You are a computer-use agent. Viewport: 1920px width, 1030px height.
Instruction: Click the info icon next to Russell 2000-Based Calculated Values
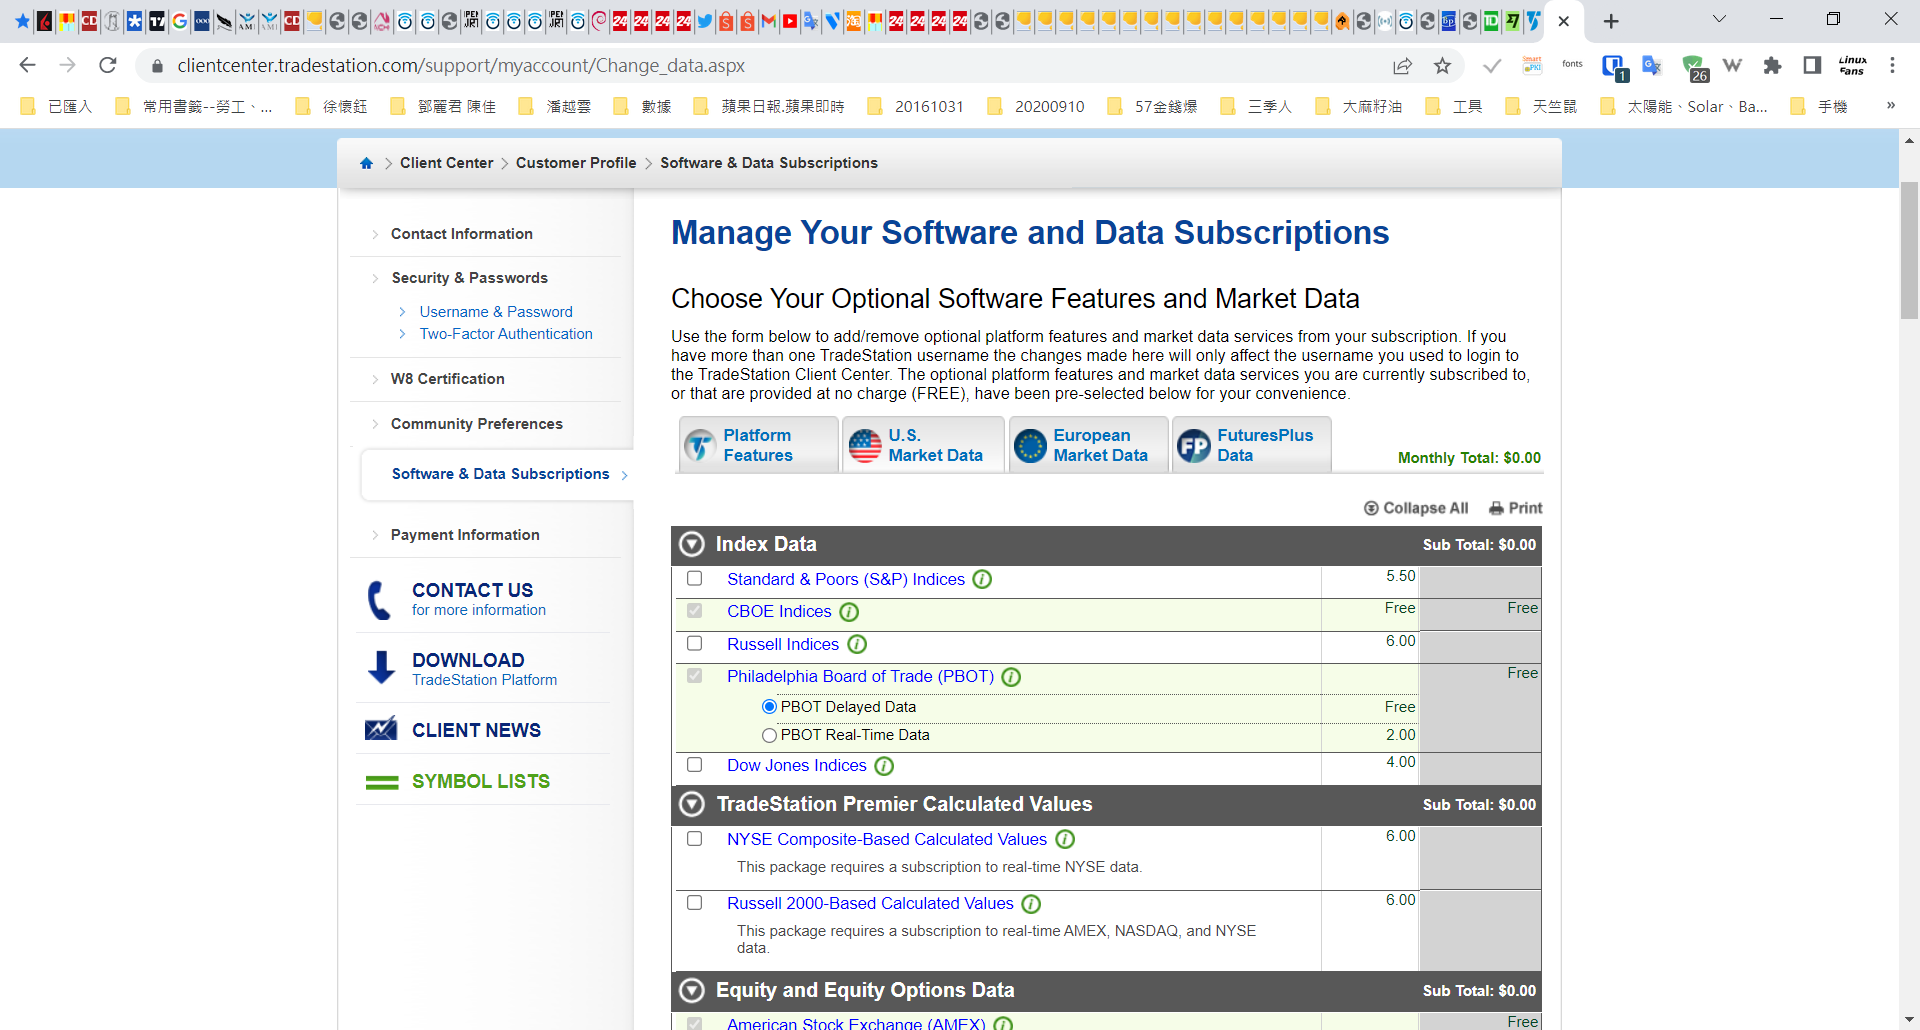coord(1031,904)
